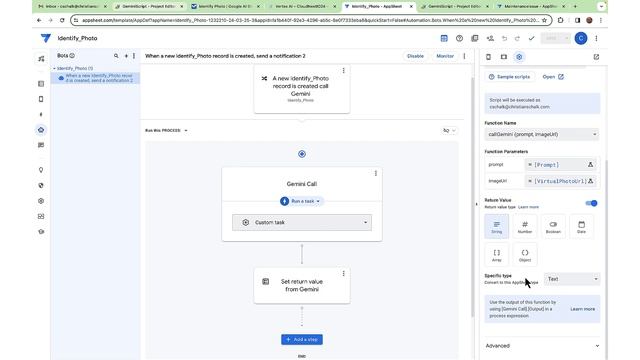Open right panel in new window icon
640x360 pixels.
point(596,57)
